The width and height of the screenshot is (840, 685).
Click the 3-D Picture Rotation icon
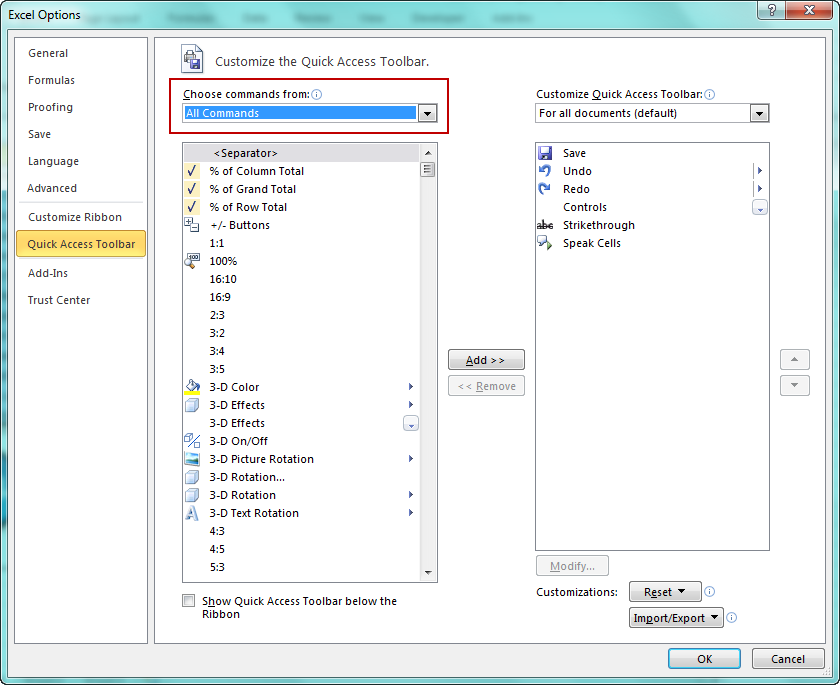192,459
